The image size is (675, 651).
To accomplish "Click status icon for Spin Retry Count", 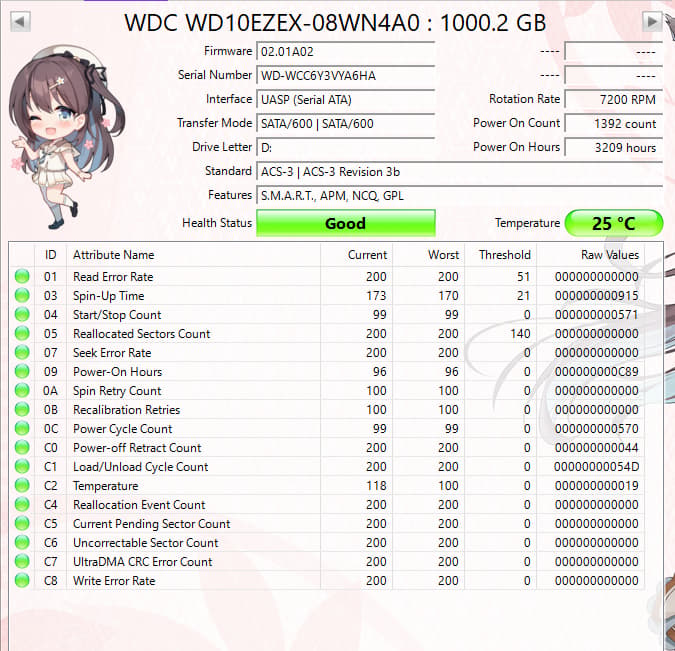I will pyautogui.click(x=22, y=390).
